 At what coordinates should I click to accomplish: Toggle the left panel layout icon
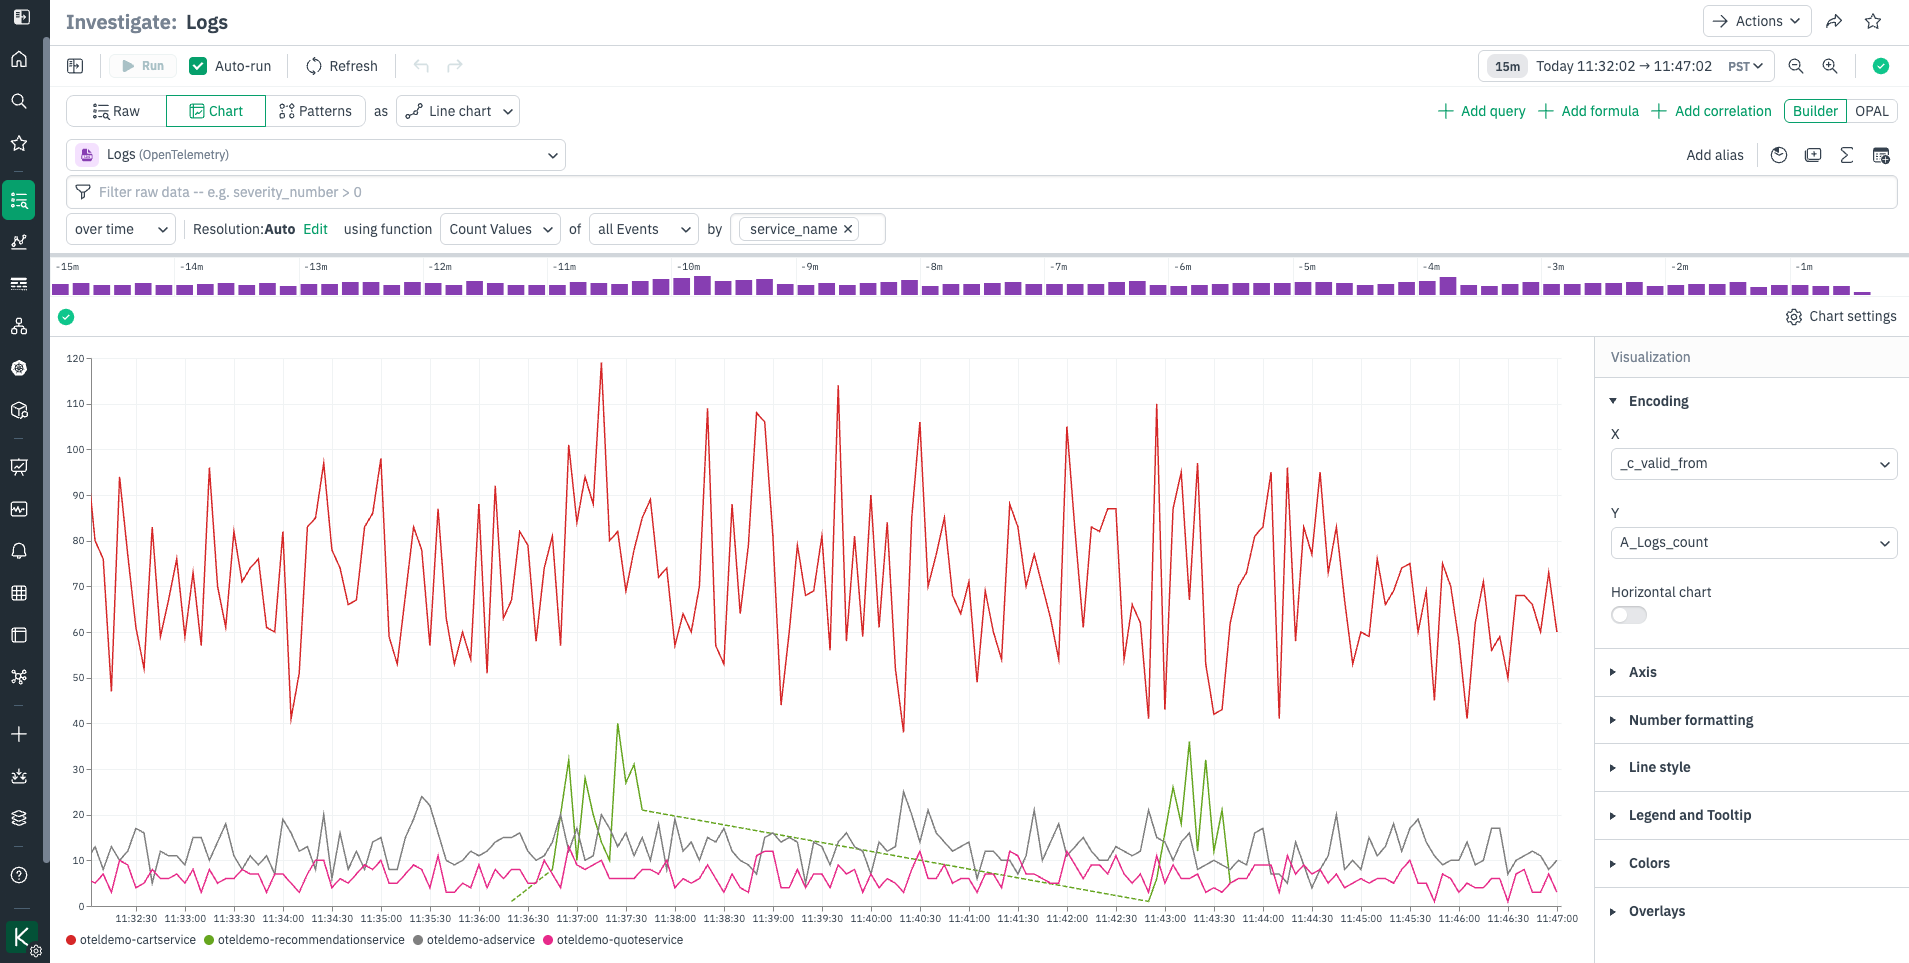(x=75, y=66)
